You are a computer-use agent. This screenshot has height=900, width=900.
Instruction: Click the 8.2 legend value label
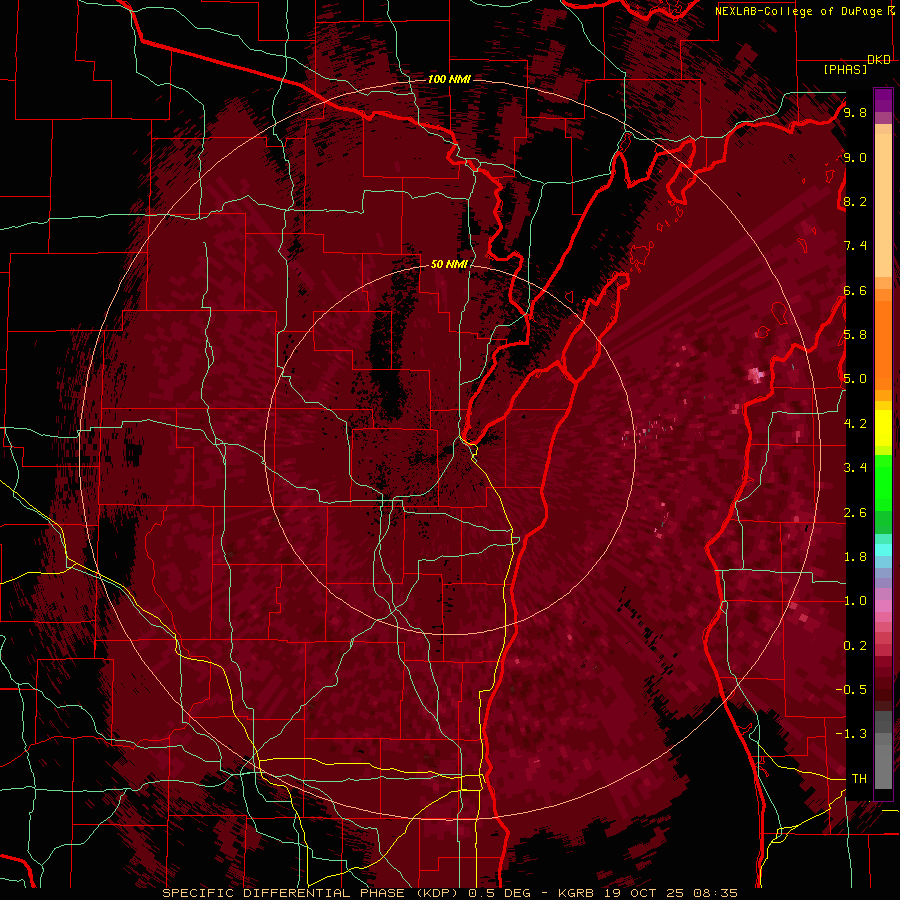[855, 201]
